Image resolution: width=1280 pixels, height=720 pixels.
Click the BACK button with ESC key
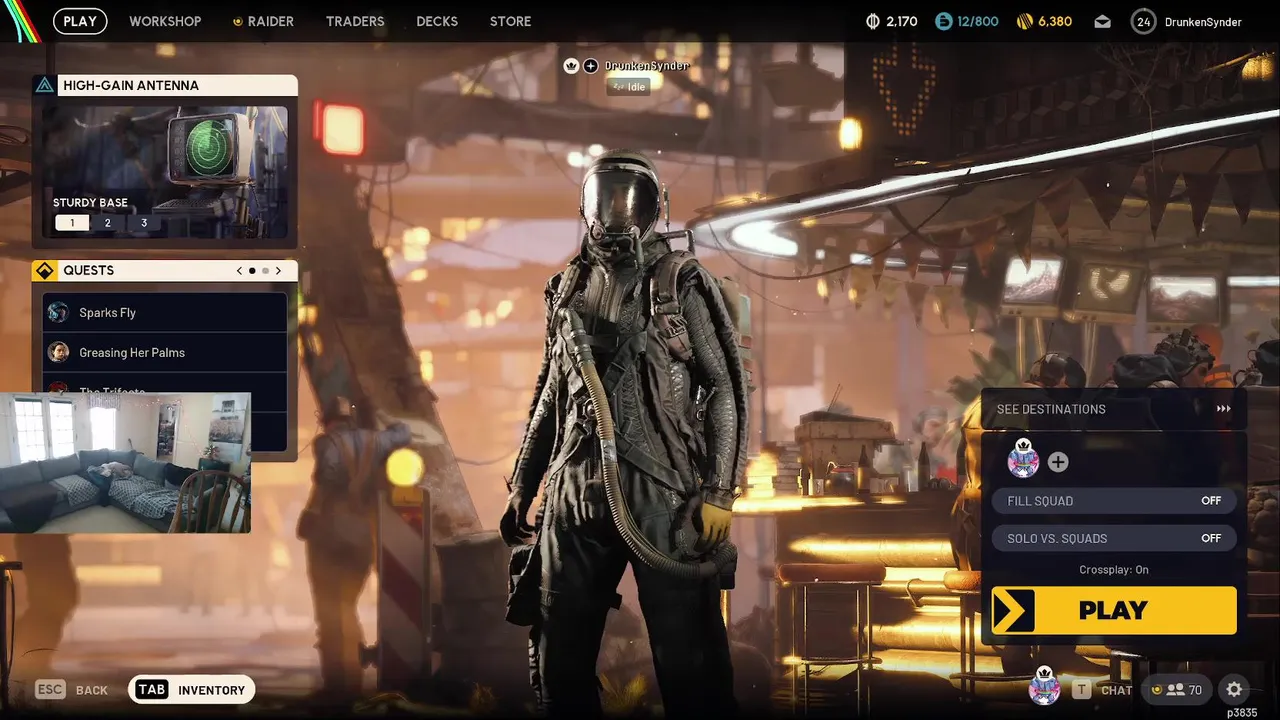coord(71,690)
